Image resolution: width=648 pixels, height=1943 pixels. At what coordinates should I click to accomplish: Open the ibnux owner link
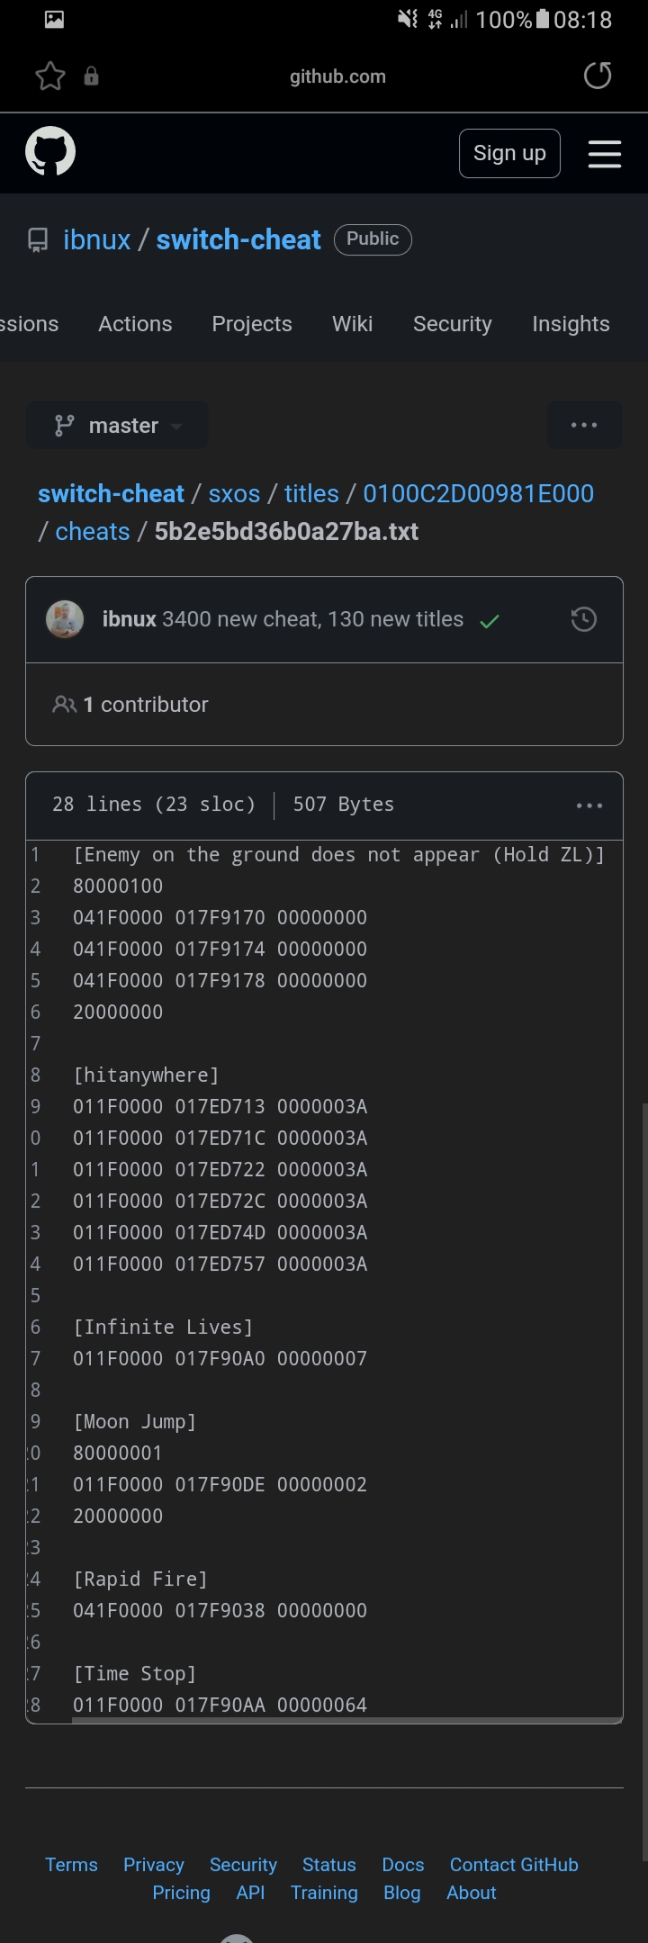(x=97, y=240)
